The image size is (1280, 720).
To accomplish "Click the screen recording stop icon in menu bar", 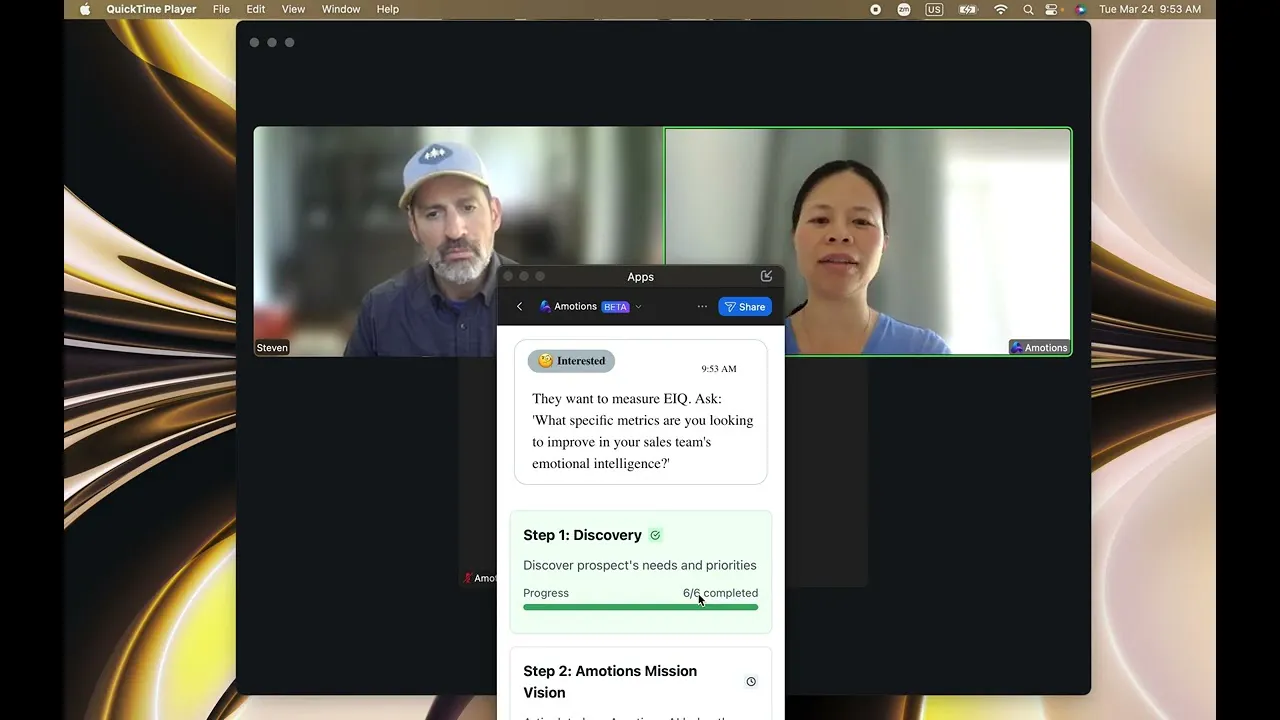I will pos(876,9).
